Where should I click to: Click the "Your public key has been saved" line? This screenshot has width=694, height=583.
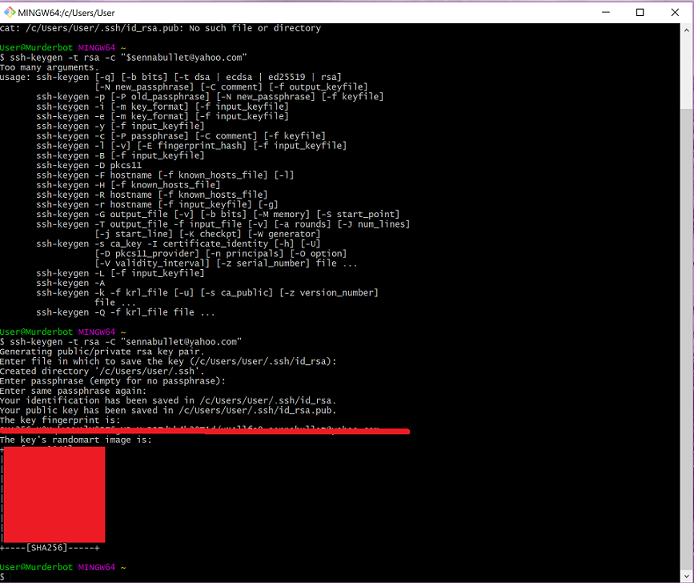coord(168,410)
